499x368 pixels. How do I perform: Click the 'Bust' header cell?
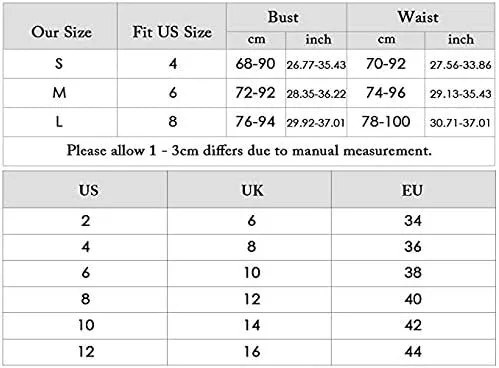286,17
